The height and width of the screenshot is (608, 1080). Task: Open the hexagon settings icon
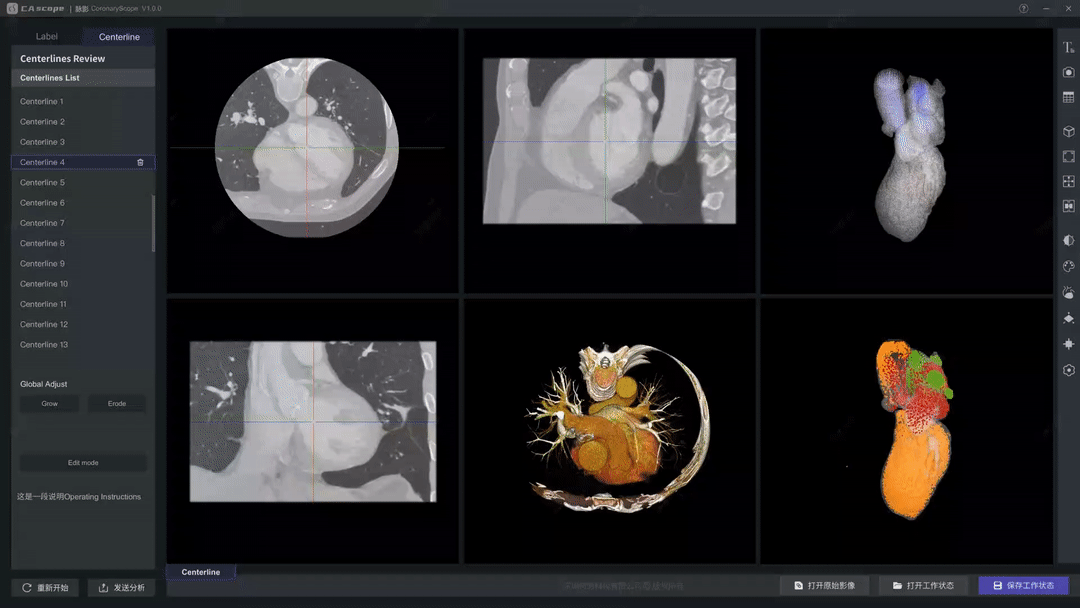click(1068, 370)
